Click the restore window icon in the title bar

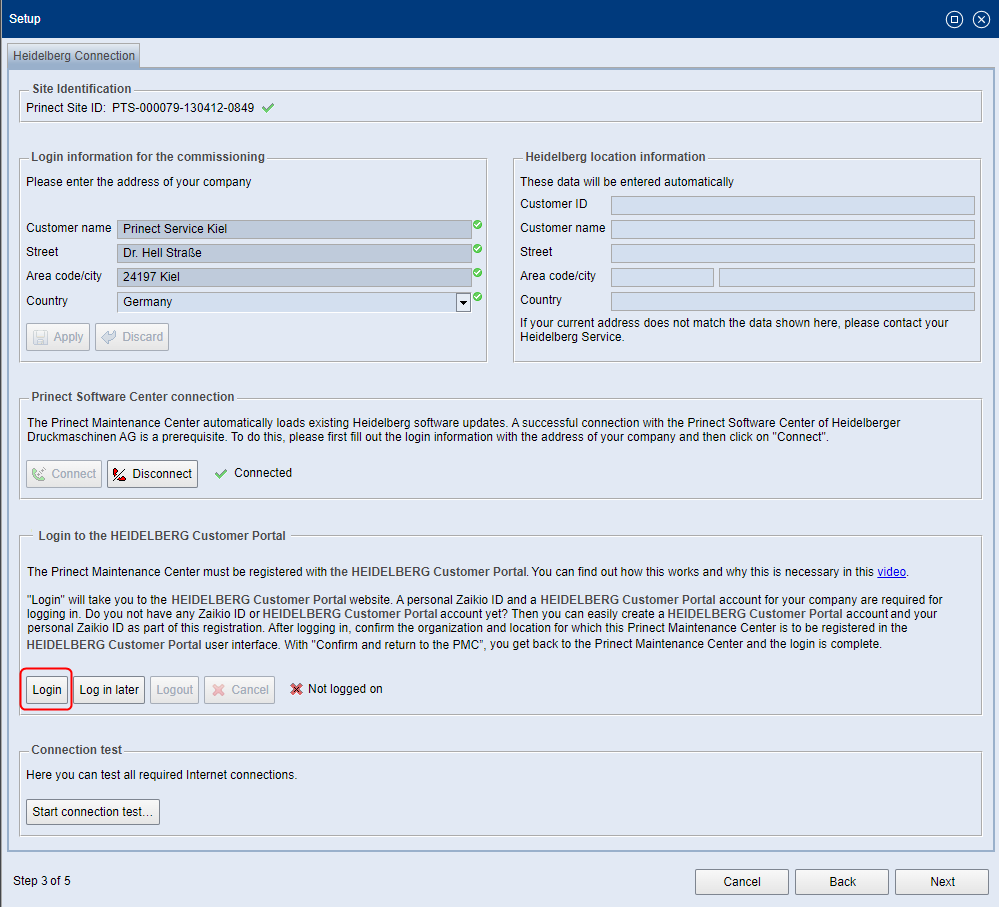point(954,19)
